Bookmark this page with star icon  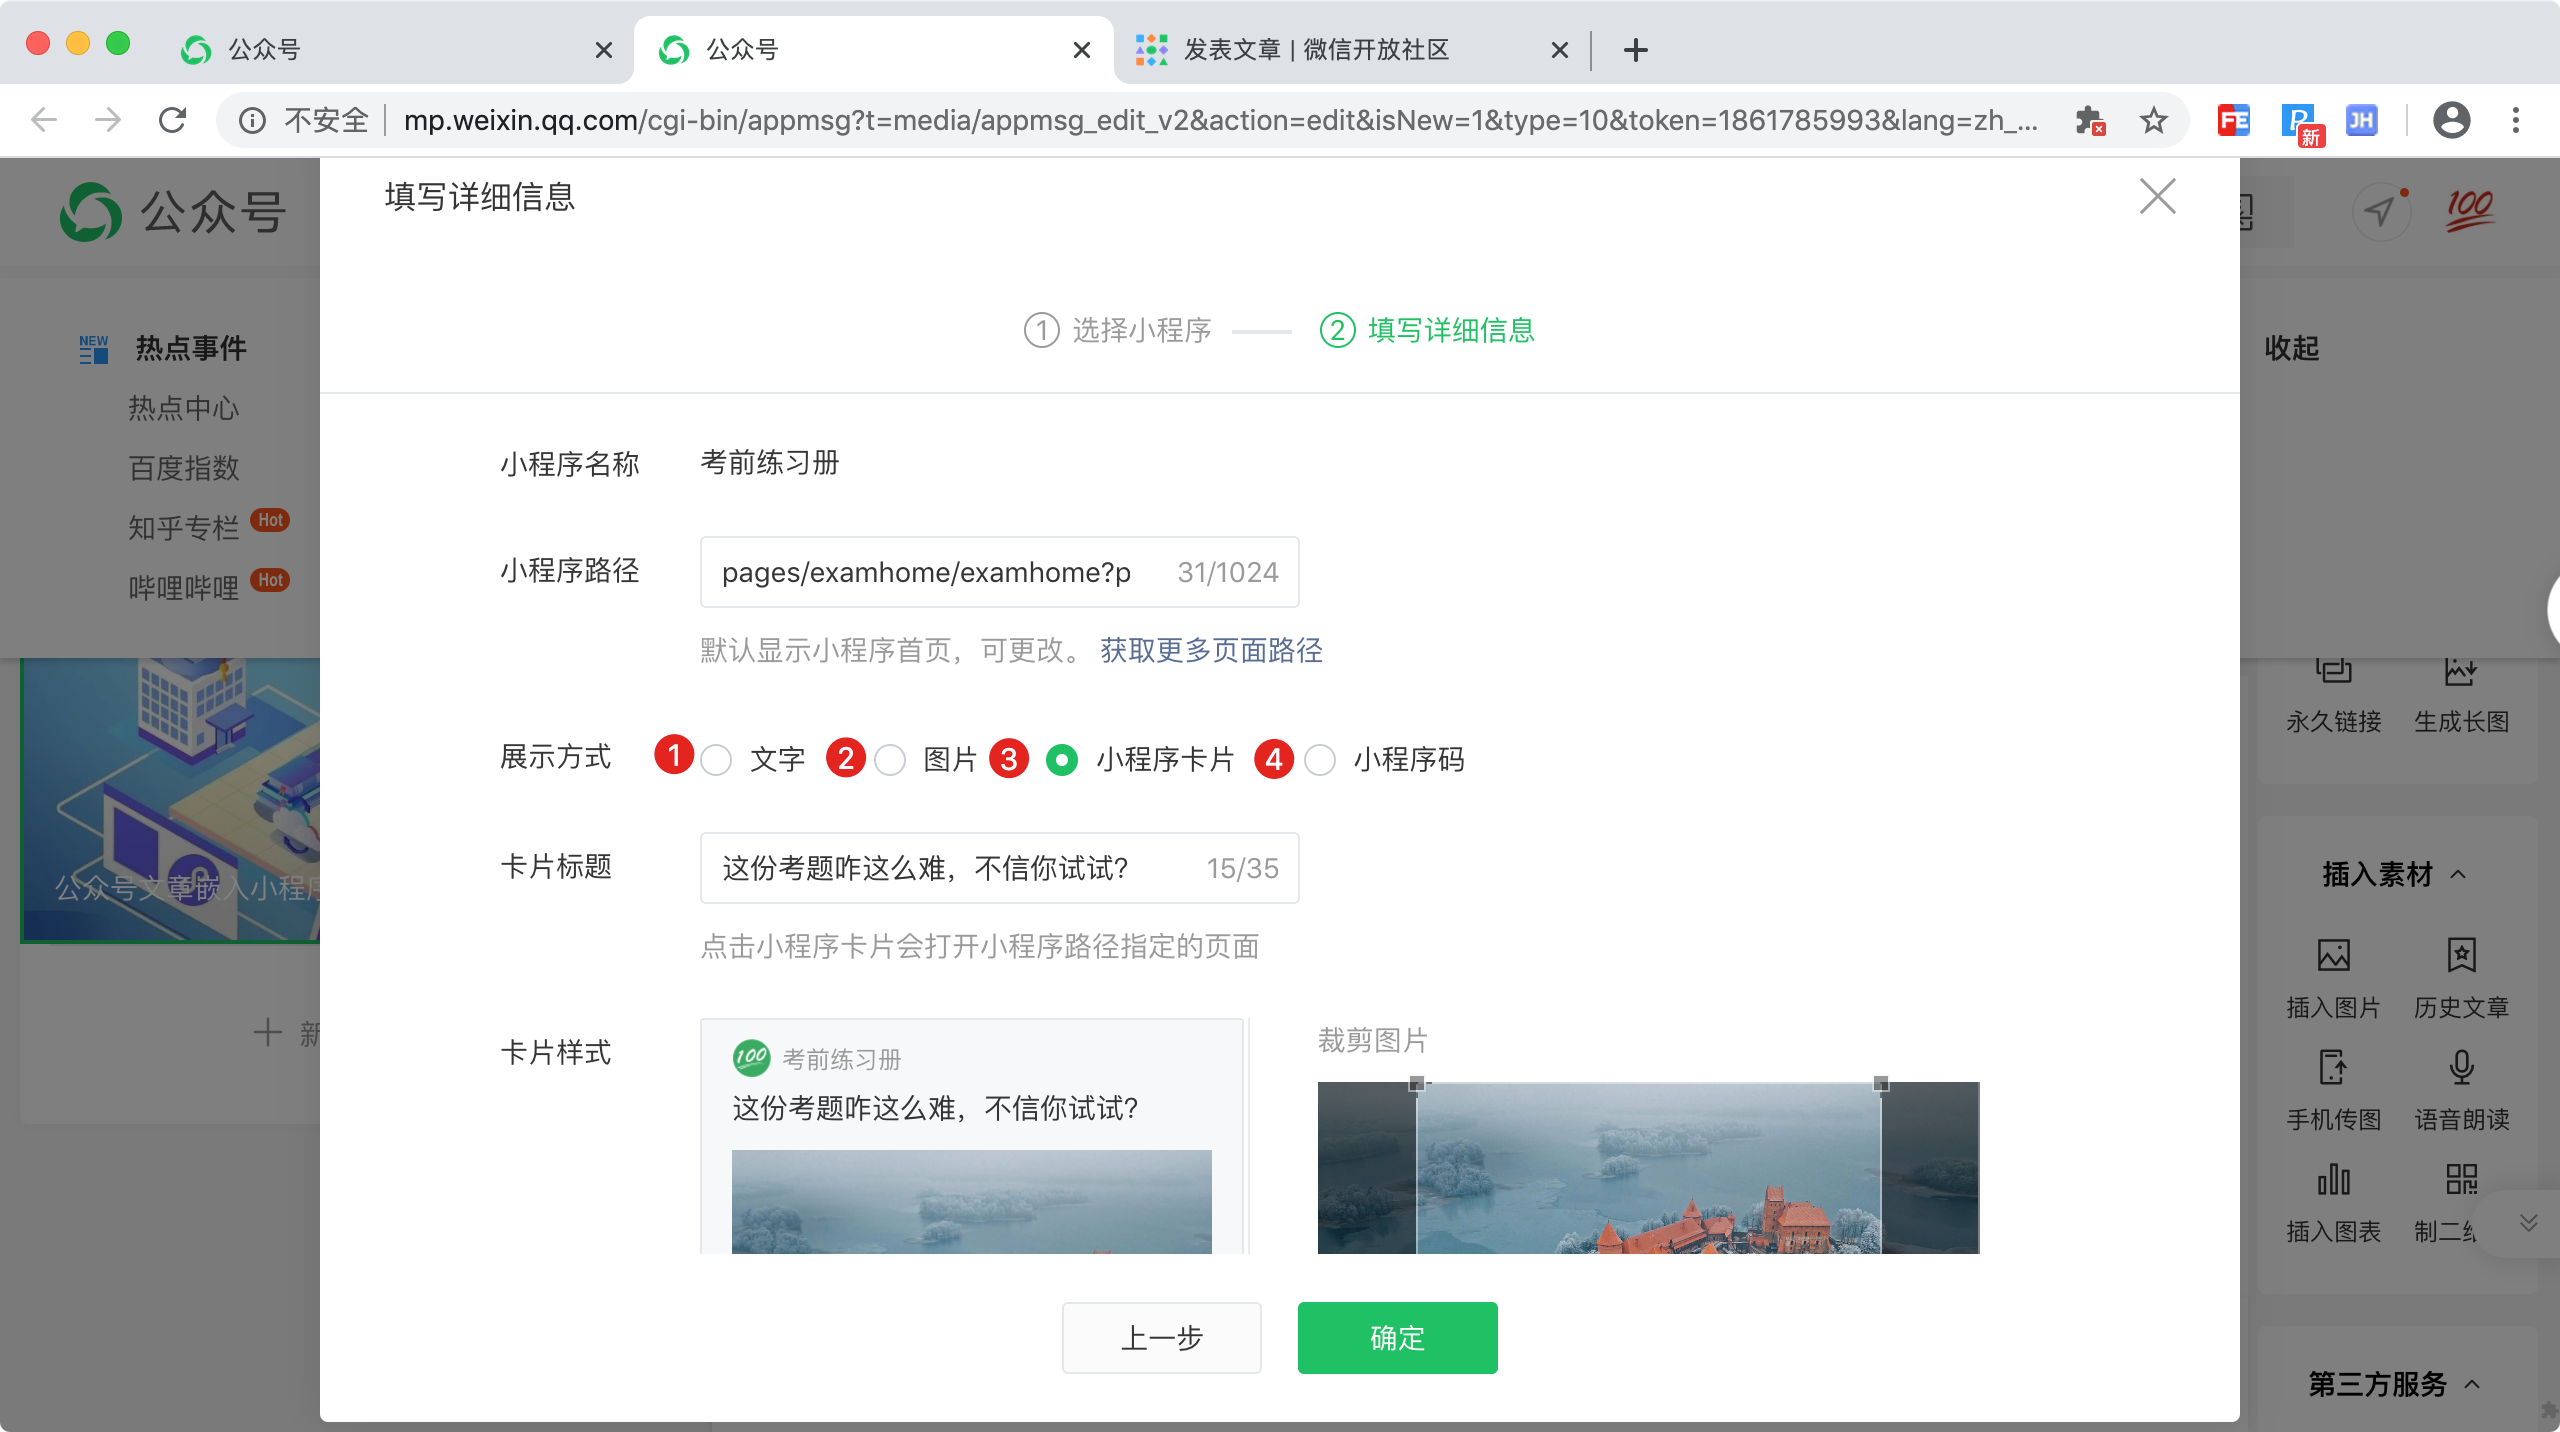2153,121
